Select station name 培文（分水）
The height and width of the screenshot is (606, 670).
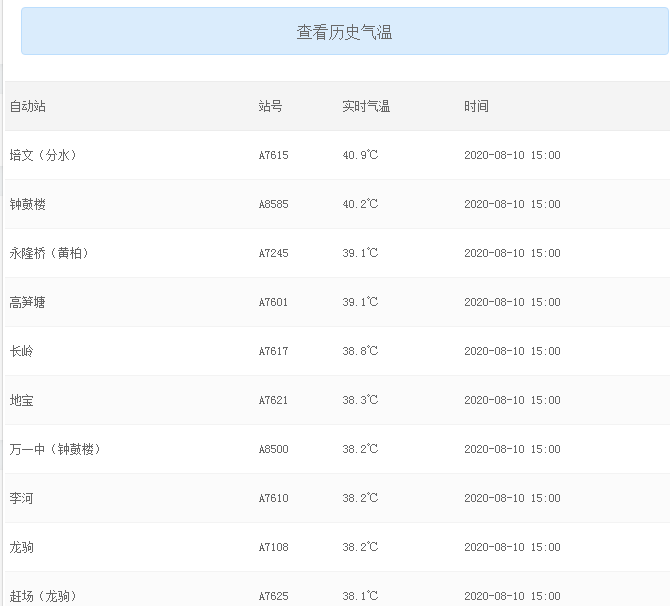(x=43, y=155)
